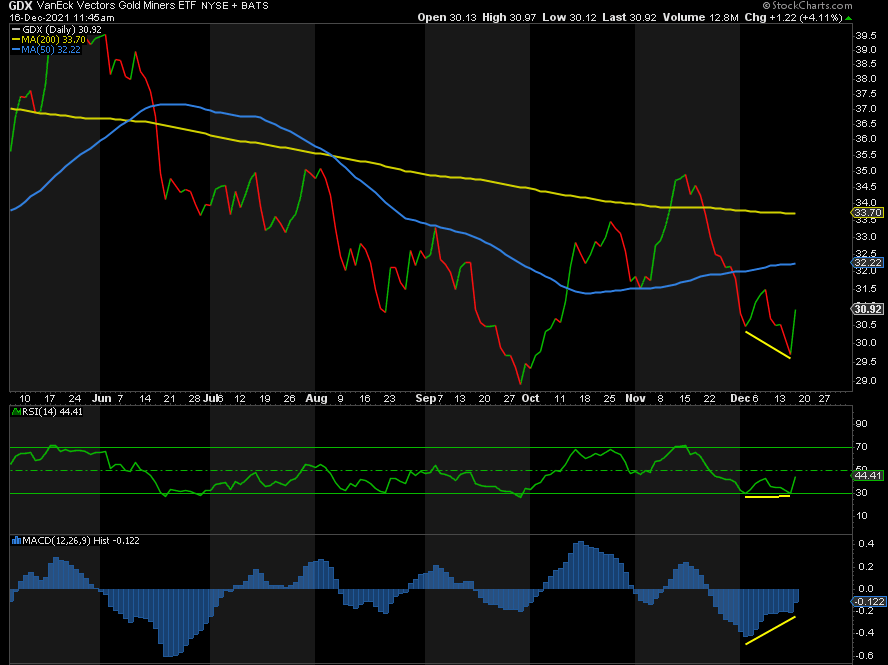Open the StockCharts.com copyright link

(807, 6)
